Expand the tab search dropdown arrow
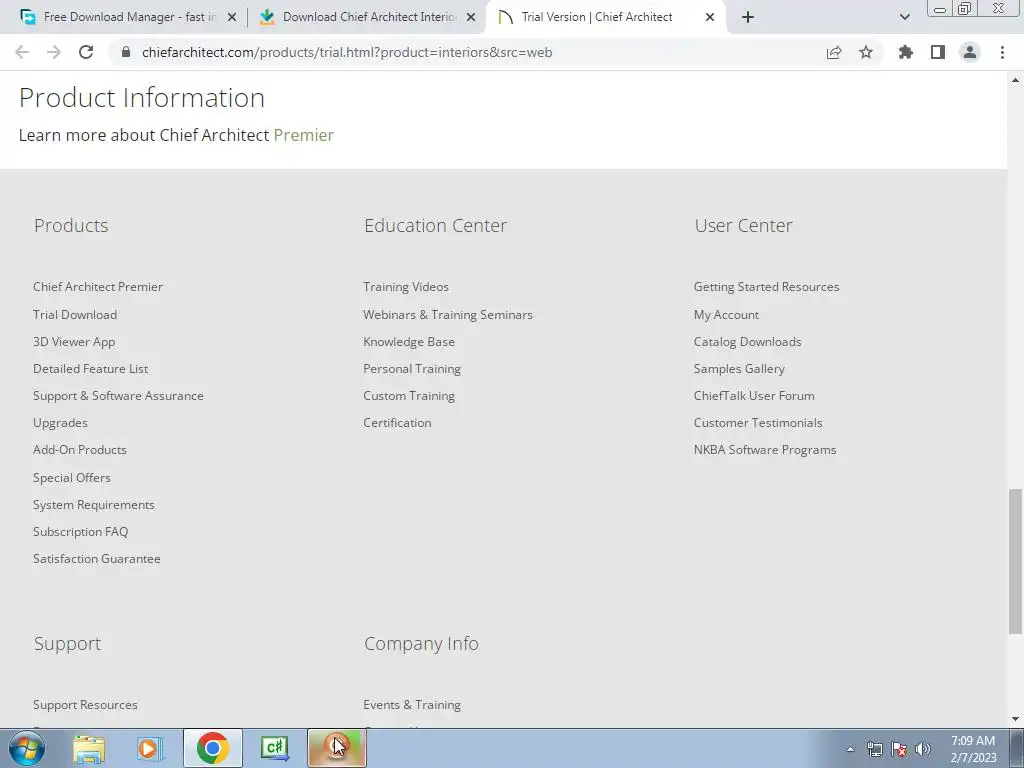The height and width of the screenshot is (768, 1024). [904, 18]
